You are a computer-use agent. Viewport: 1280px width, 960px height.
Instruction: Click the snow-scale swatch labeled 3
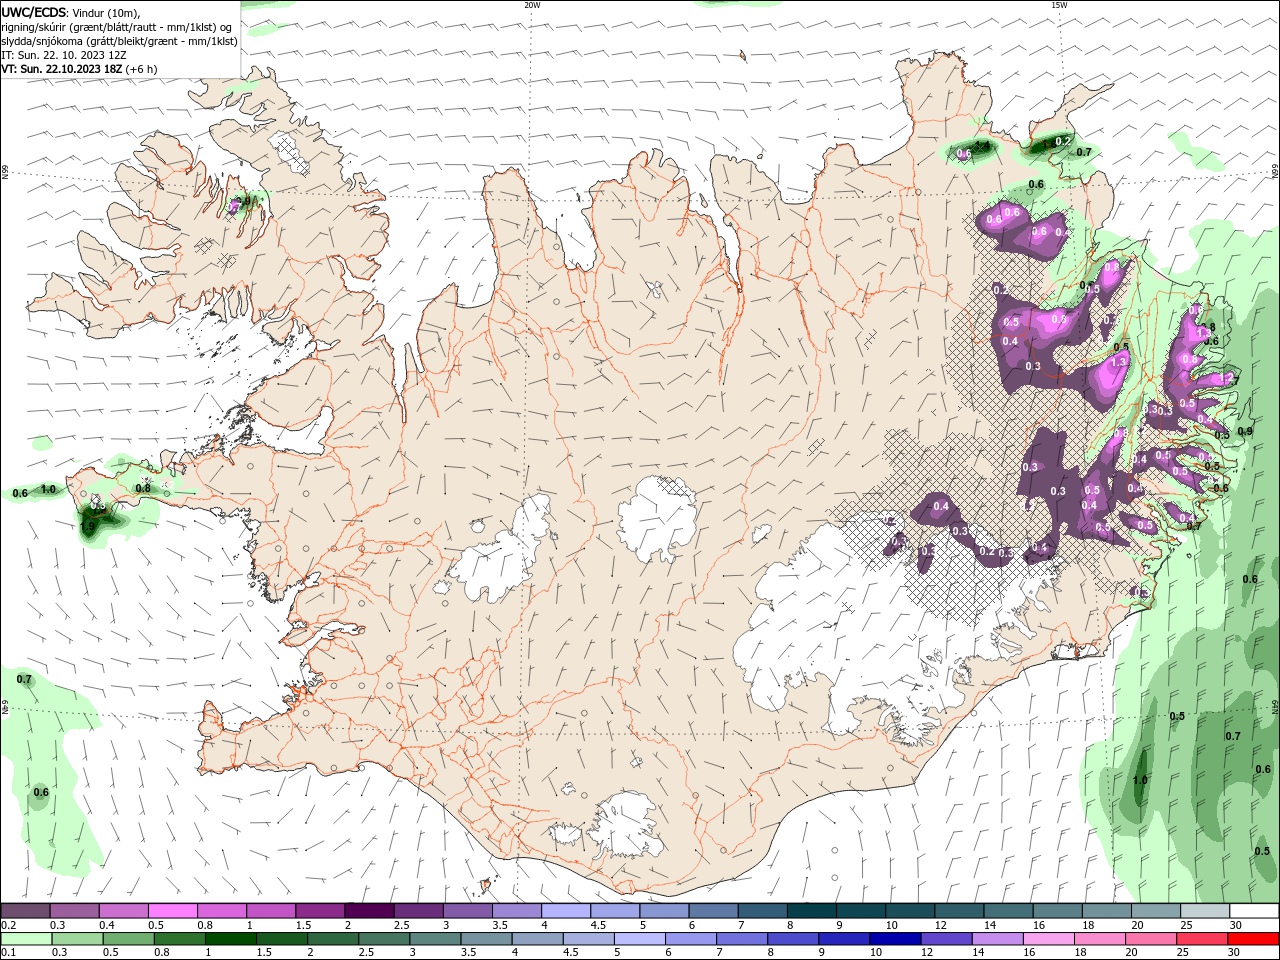[468, 911]
